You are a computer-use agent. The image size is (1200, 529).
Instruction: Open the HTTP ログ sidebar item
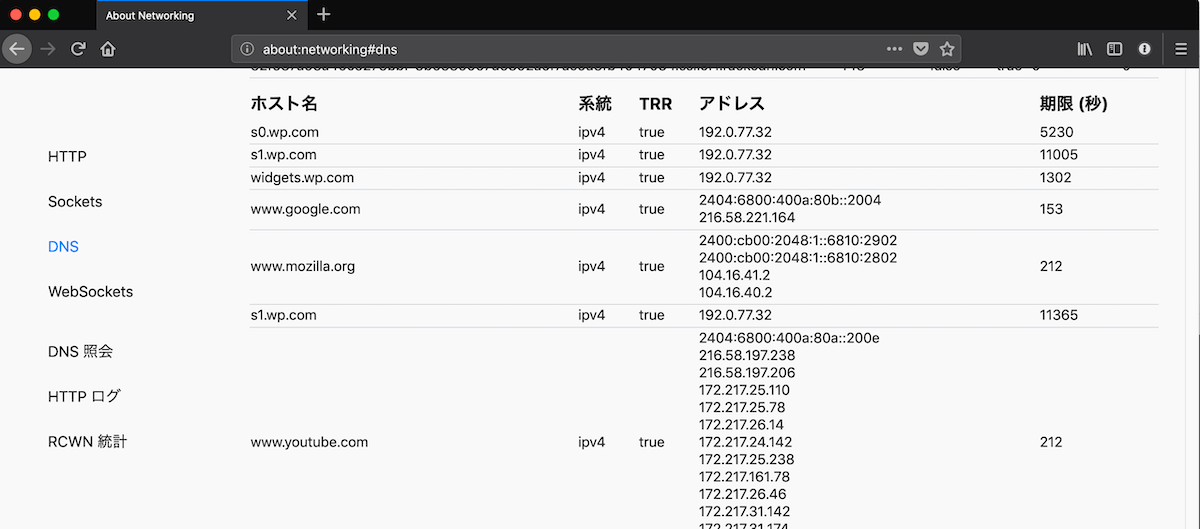coord(84,396)
